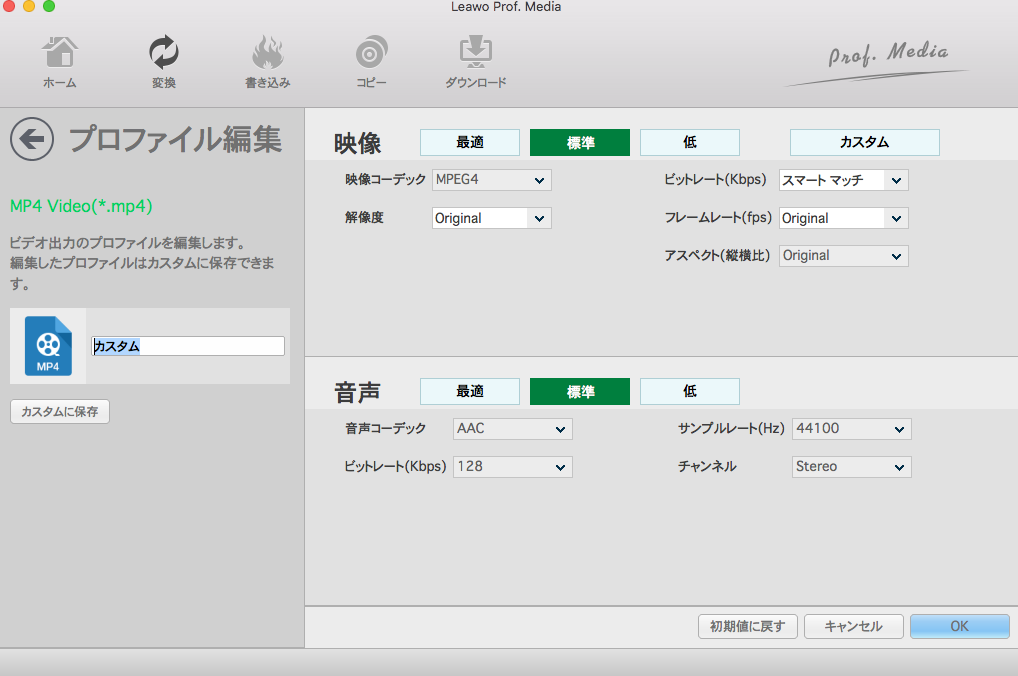The image size is (1018, 676).
Task: Select the 標準 audio quality tab
Action: click(x=579, y=391)
